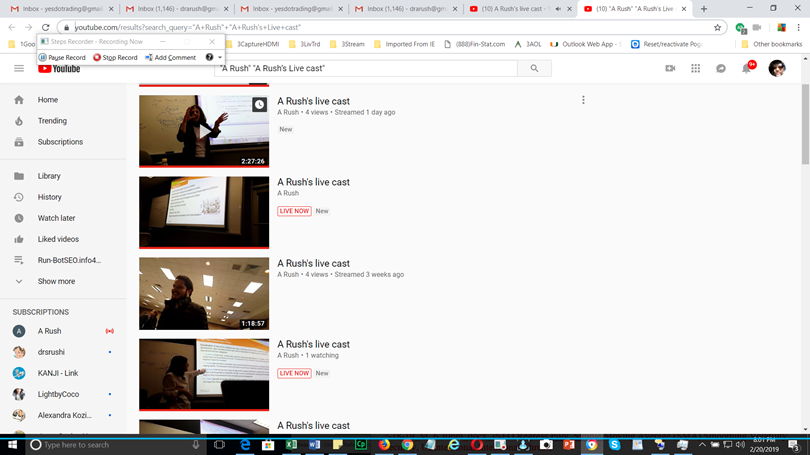The image size is (810, 455).
Task: Open the 3Stream bookmark folder
Action: pyautogui.click(x=347, y=44)
